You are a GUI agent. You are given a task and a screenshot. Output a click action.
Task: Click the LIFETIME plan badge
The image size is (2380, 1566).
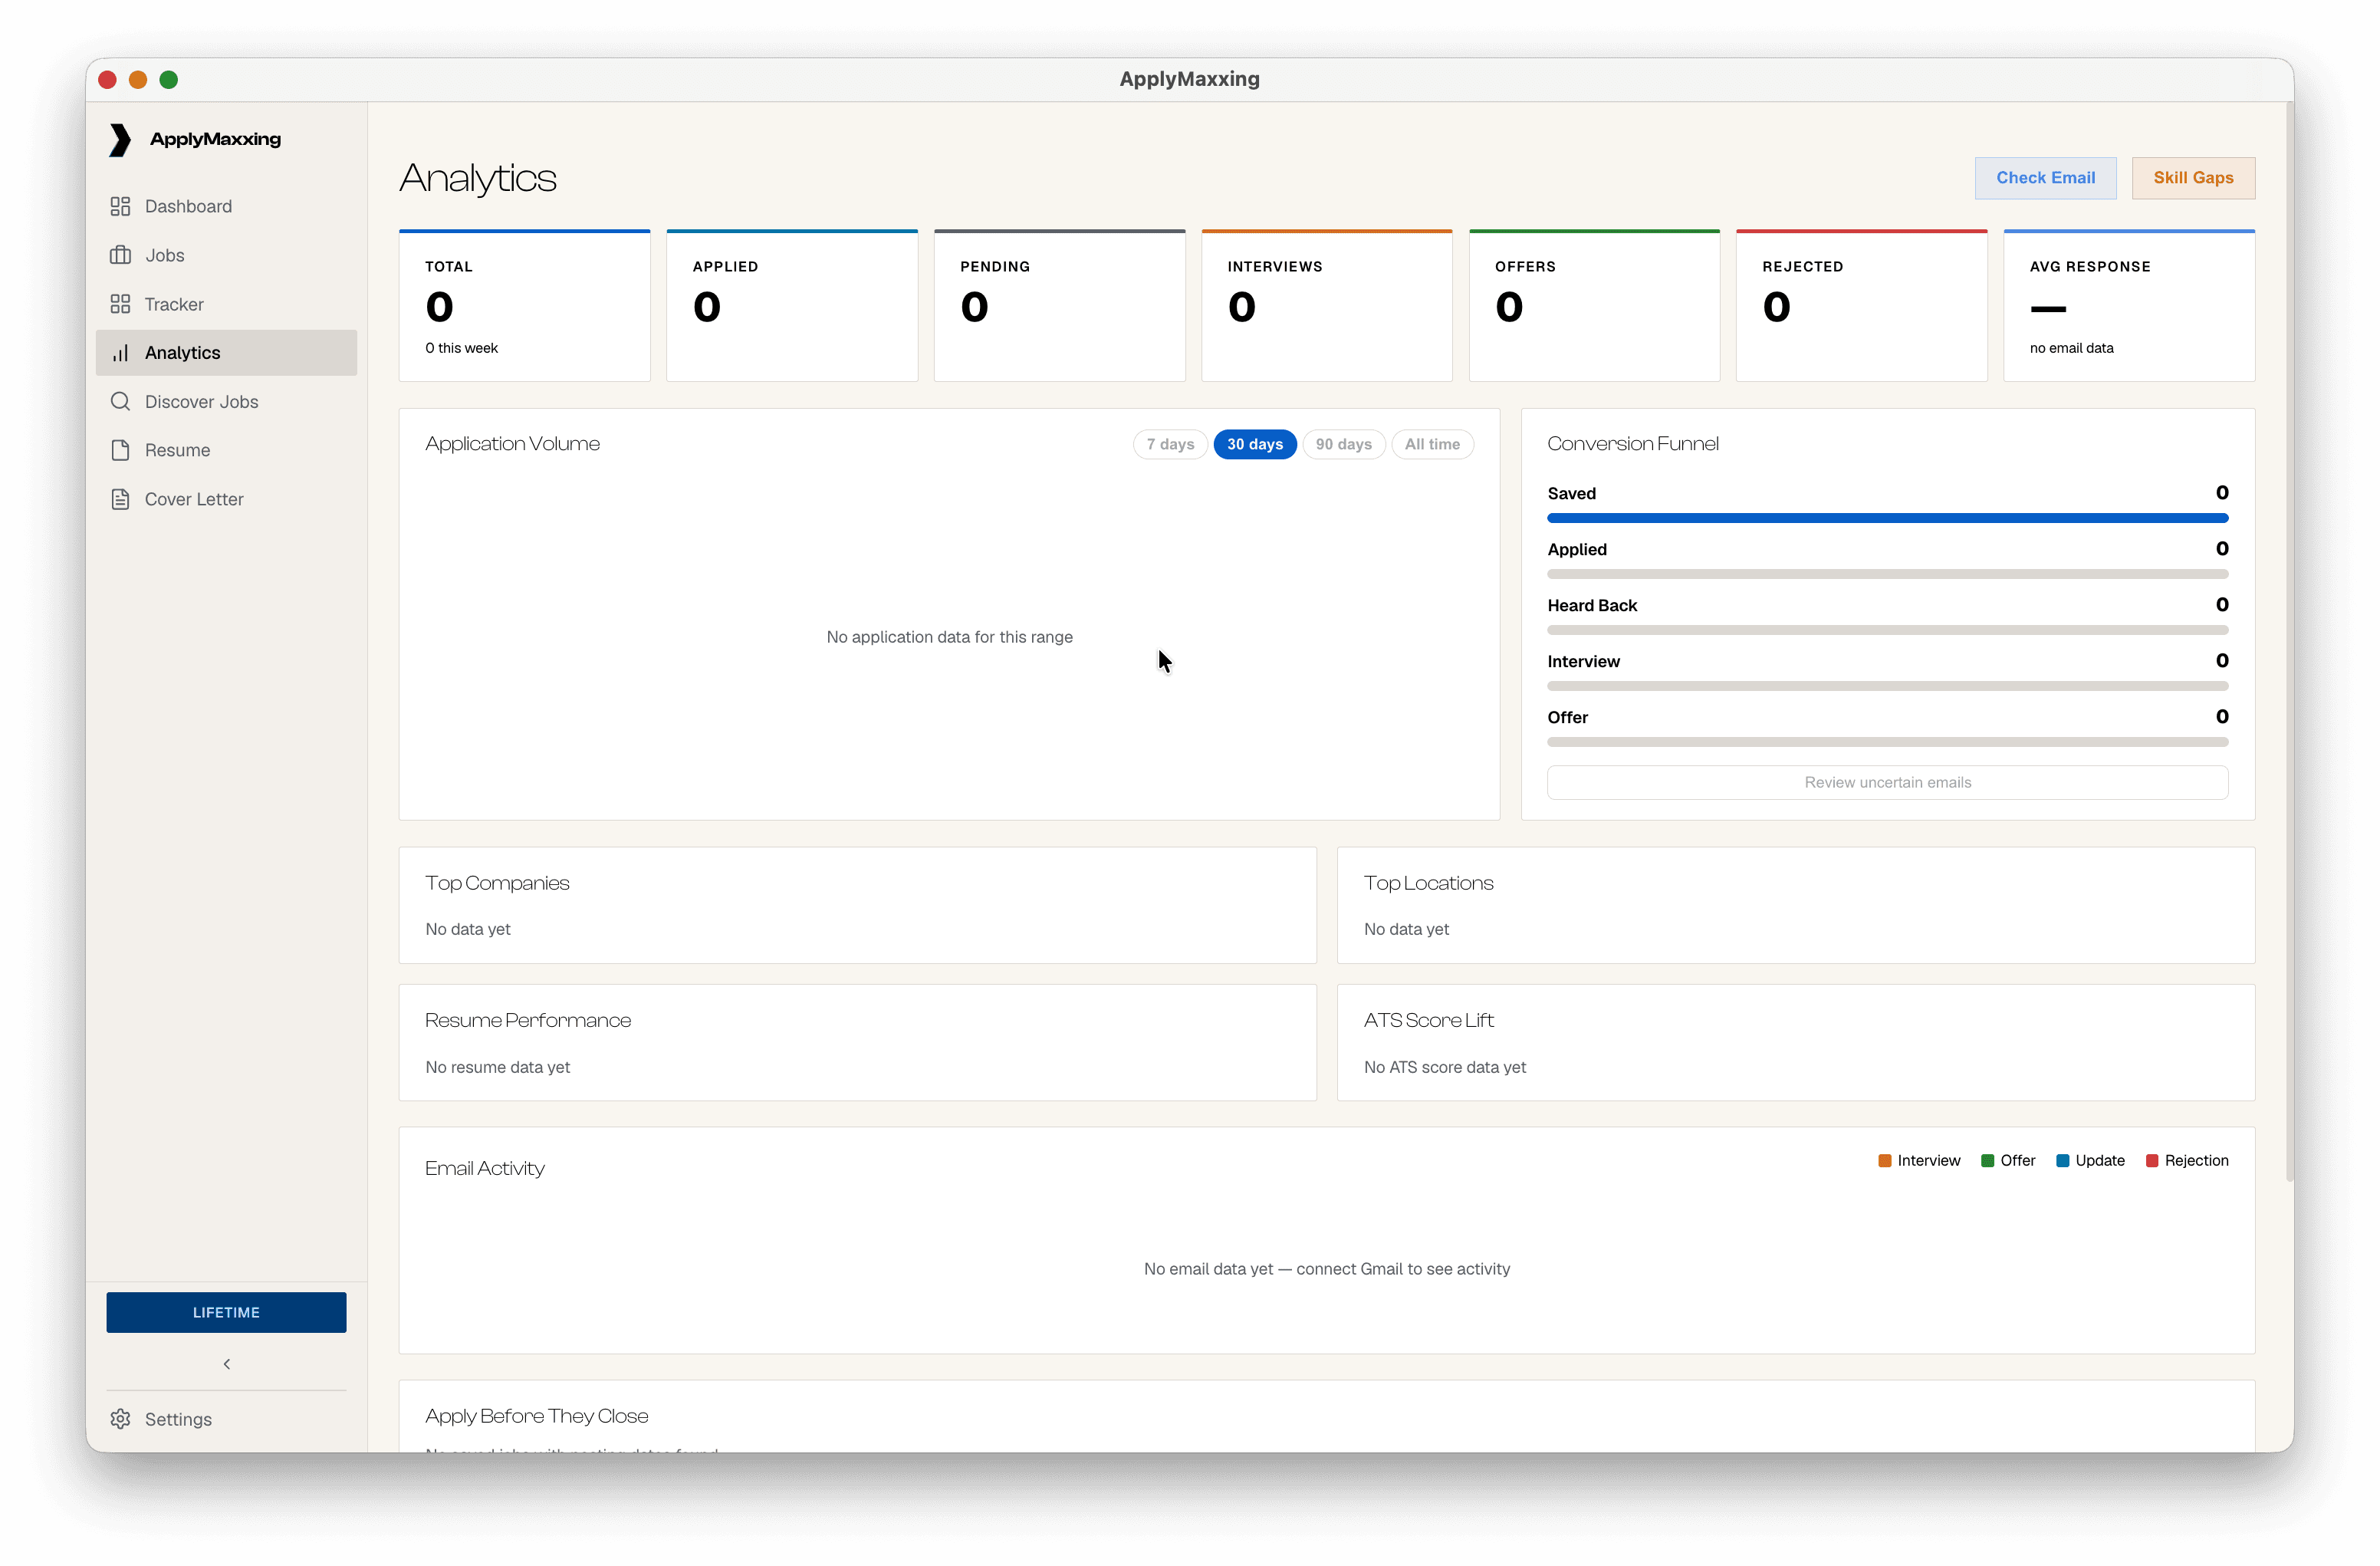226,1312
